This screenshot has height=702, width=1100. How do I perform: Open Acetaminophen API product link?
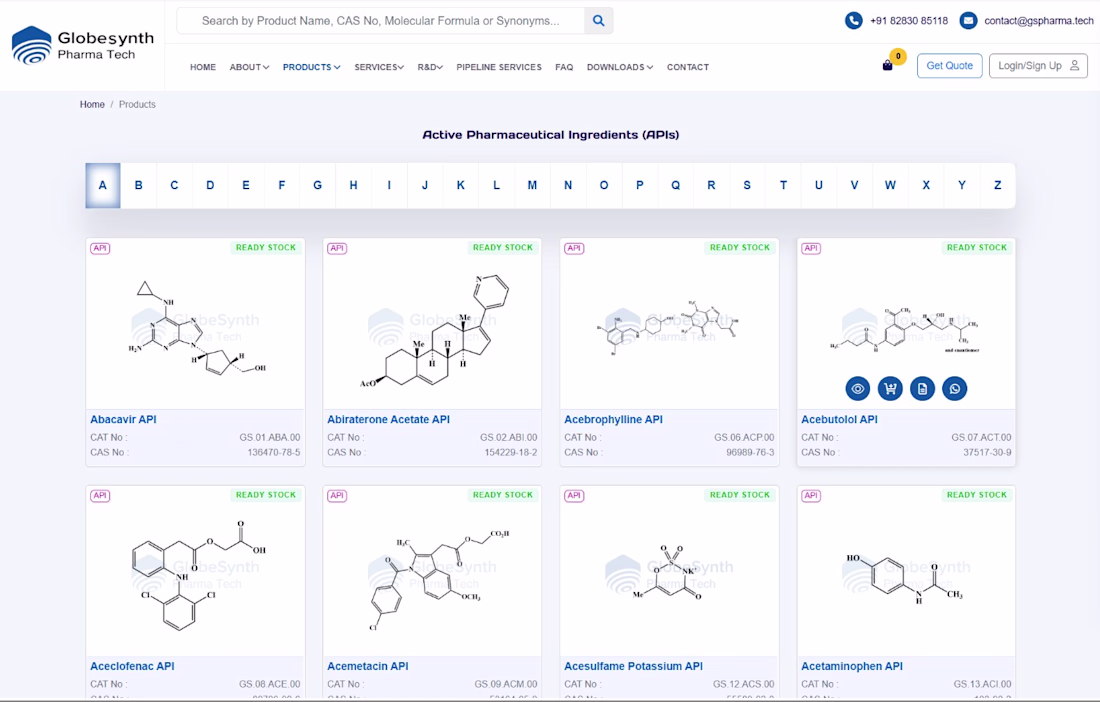click(852, 666)
